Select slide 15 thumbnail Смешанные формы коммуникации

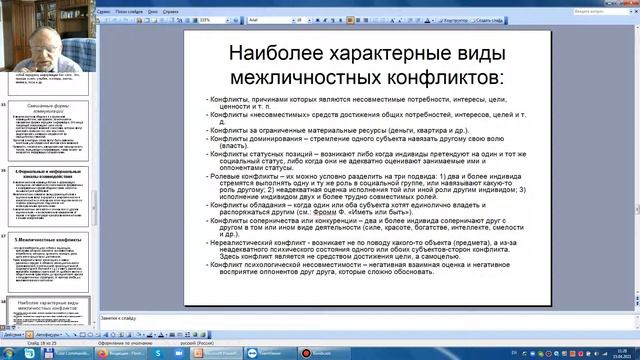[48, 131]
